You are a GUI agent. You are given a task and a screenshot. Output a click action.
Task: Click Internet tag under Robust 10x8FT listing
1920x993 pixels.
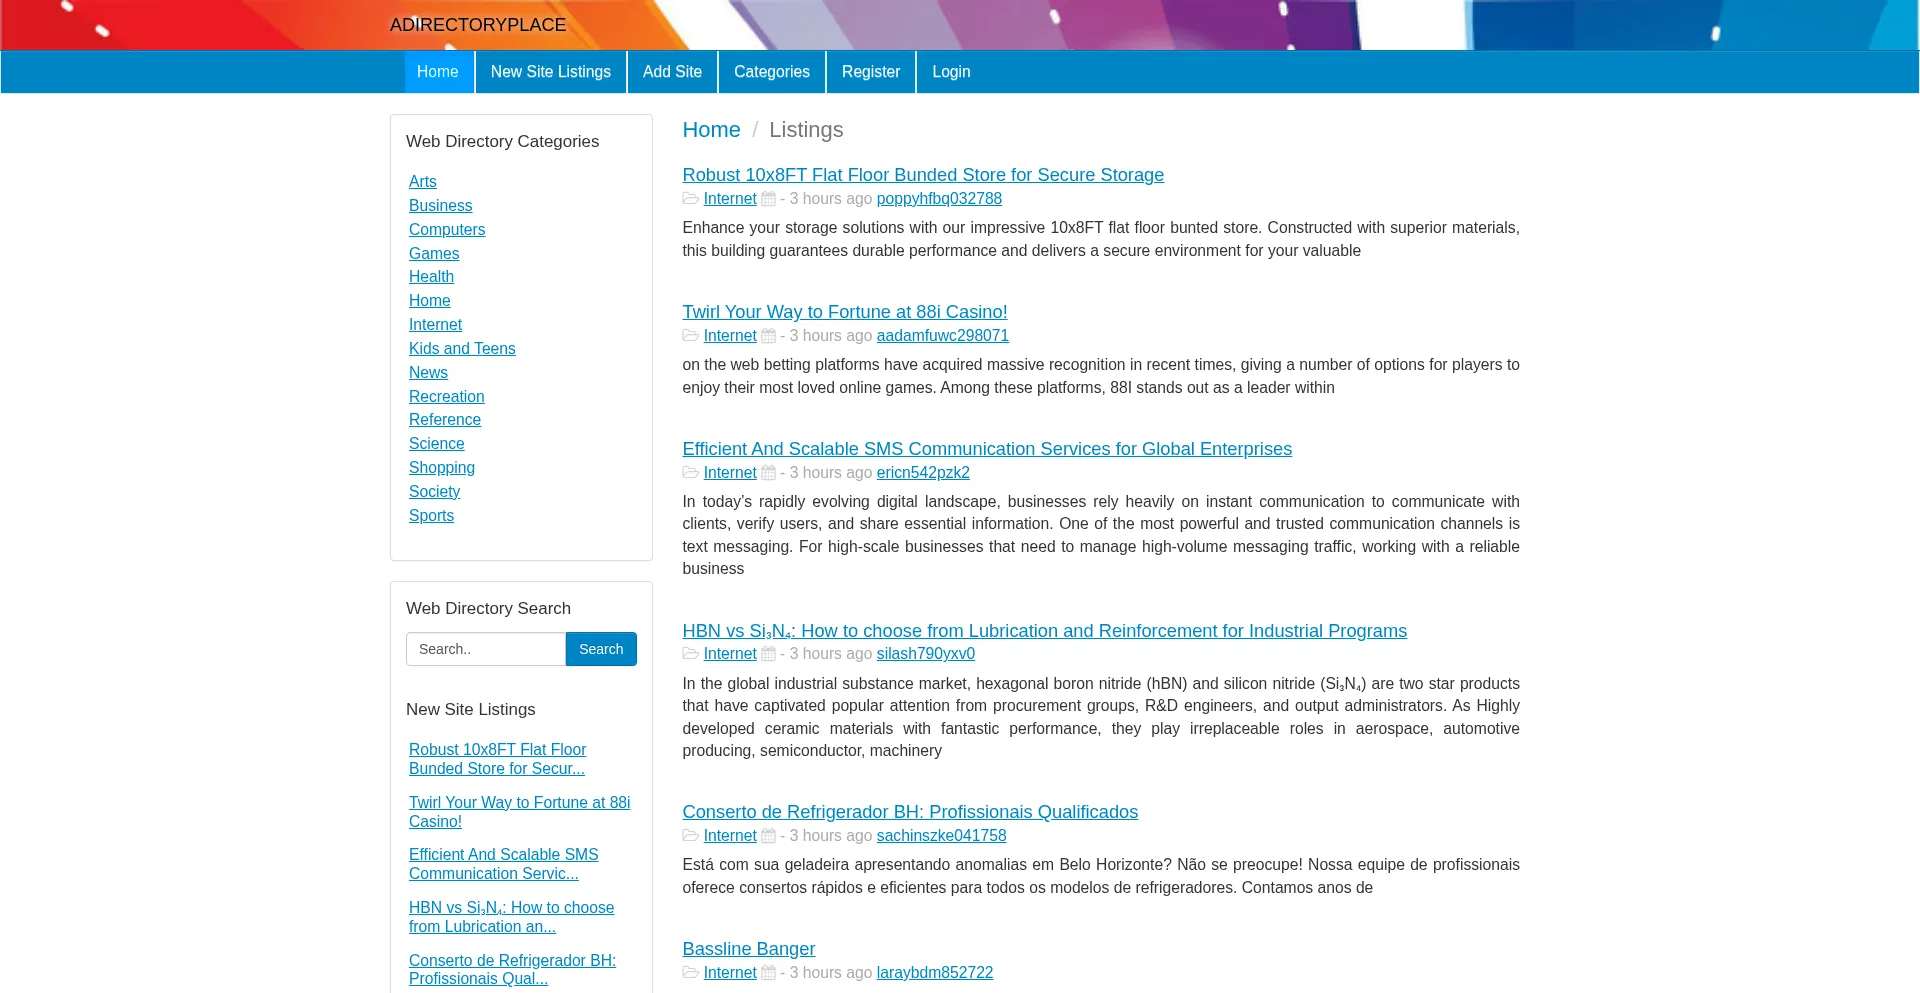point(730,199)
